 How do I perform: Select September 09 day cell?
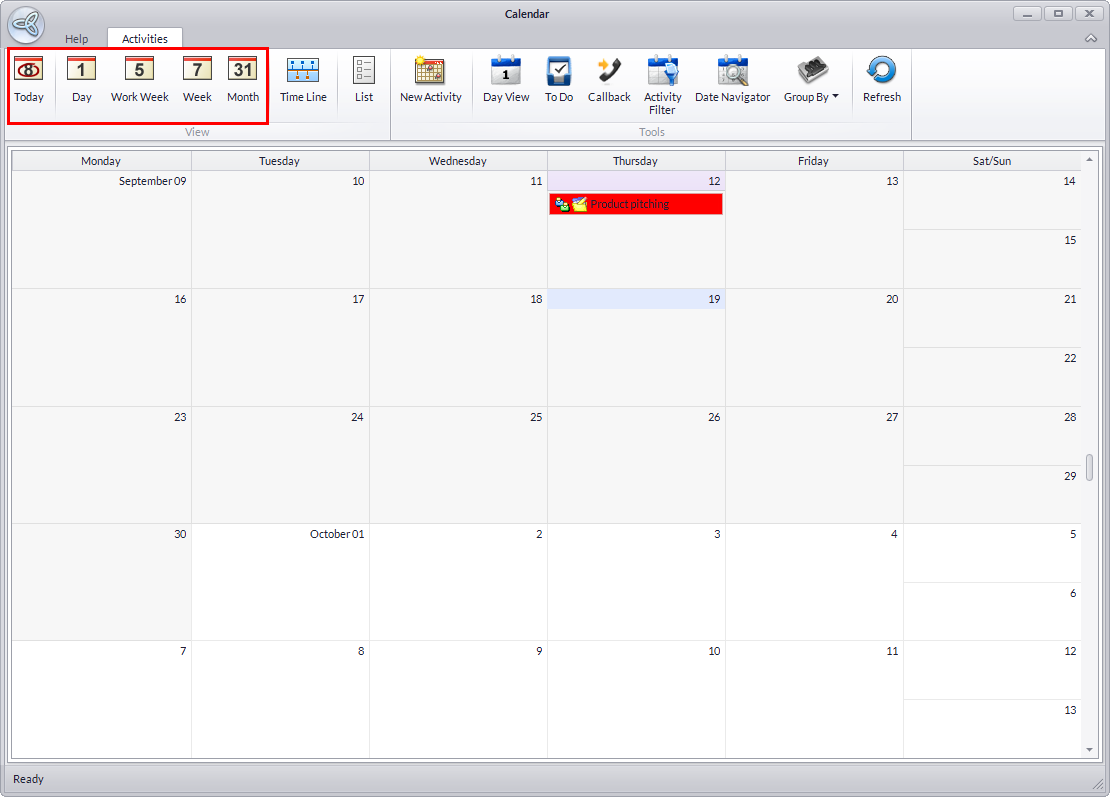pos(101,229)
